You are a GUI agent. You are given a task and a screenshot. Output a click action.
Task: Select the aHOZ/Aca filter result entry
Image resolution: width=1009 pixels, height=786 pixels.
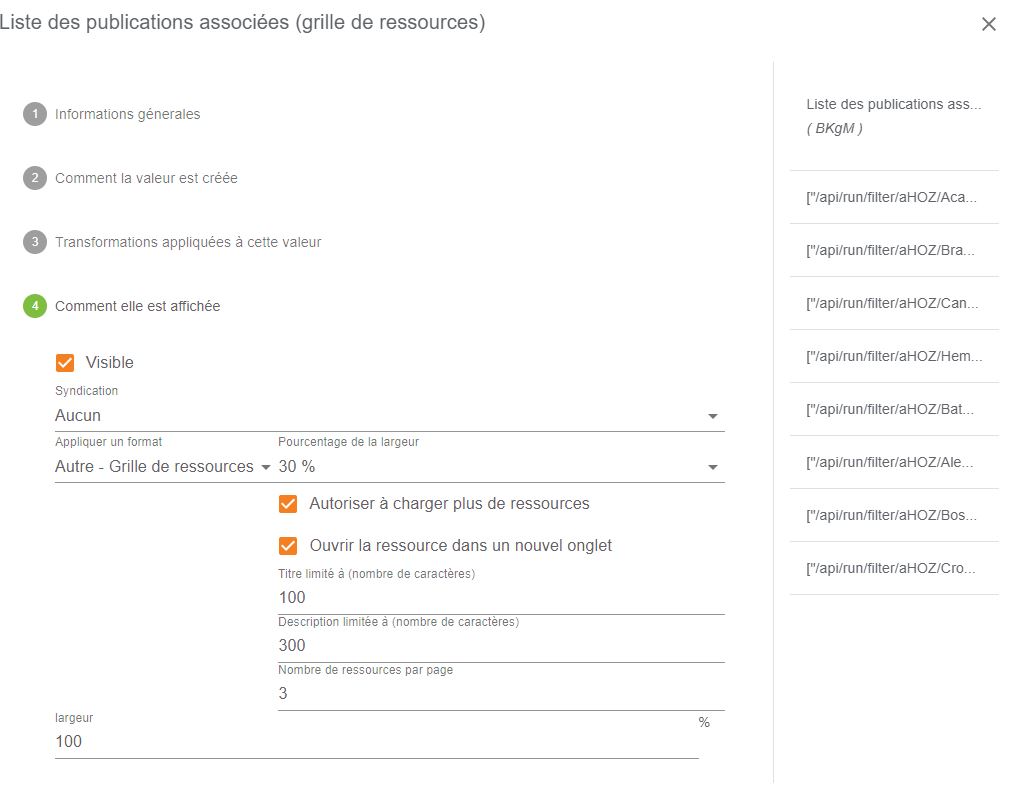[x=894, y=198]
